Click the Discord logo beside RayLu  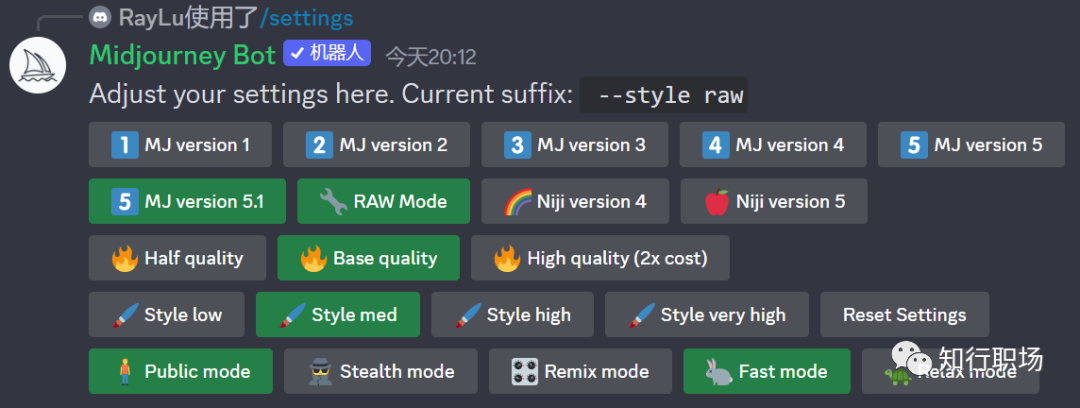coord(101,17)
